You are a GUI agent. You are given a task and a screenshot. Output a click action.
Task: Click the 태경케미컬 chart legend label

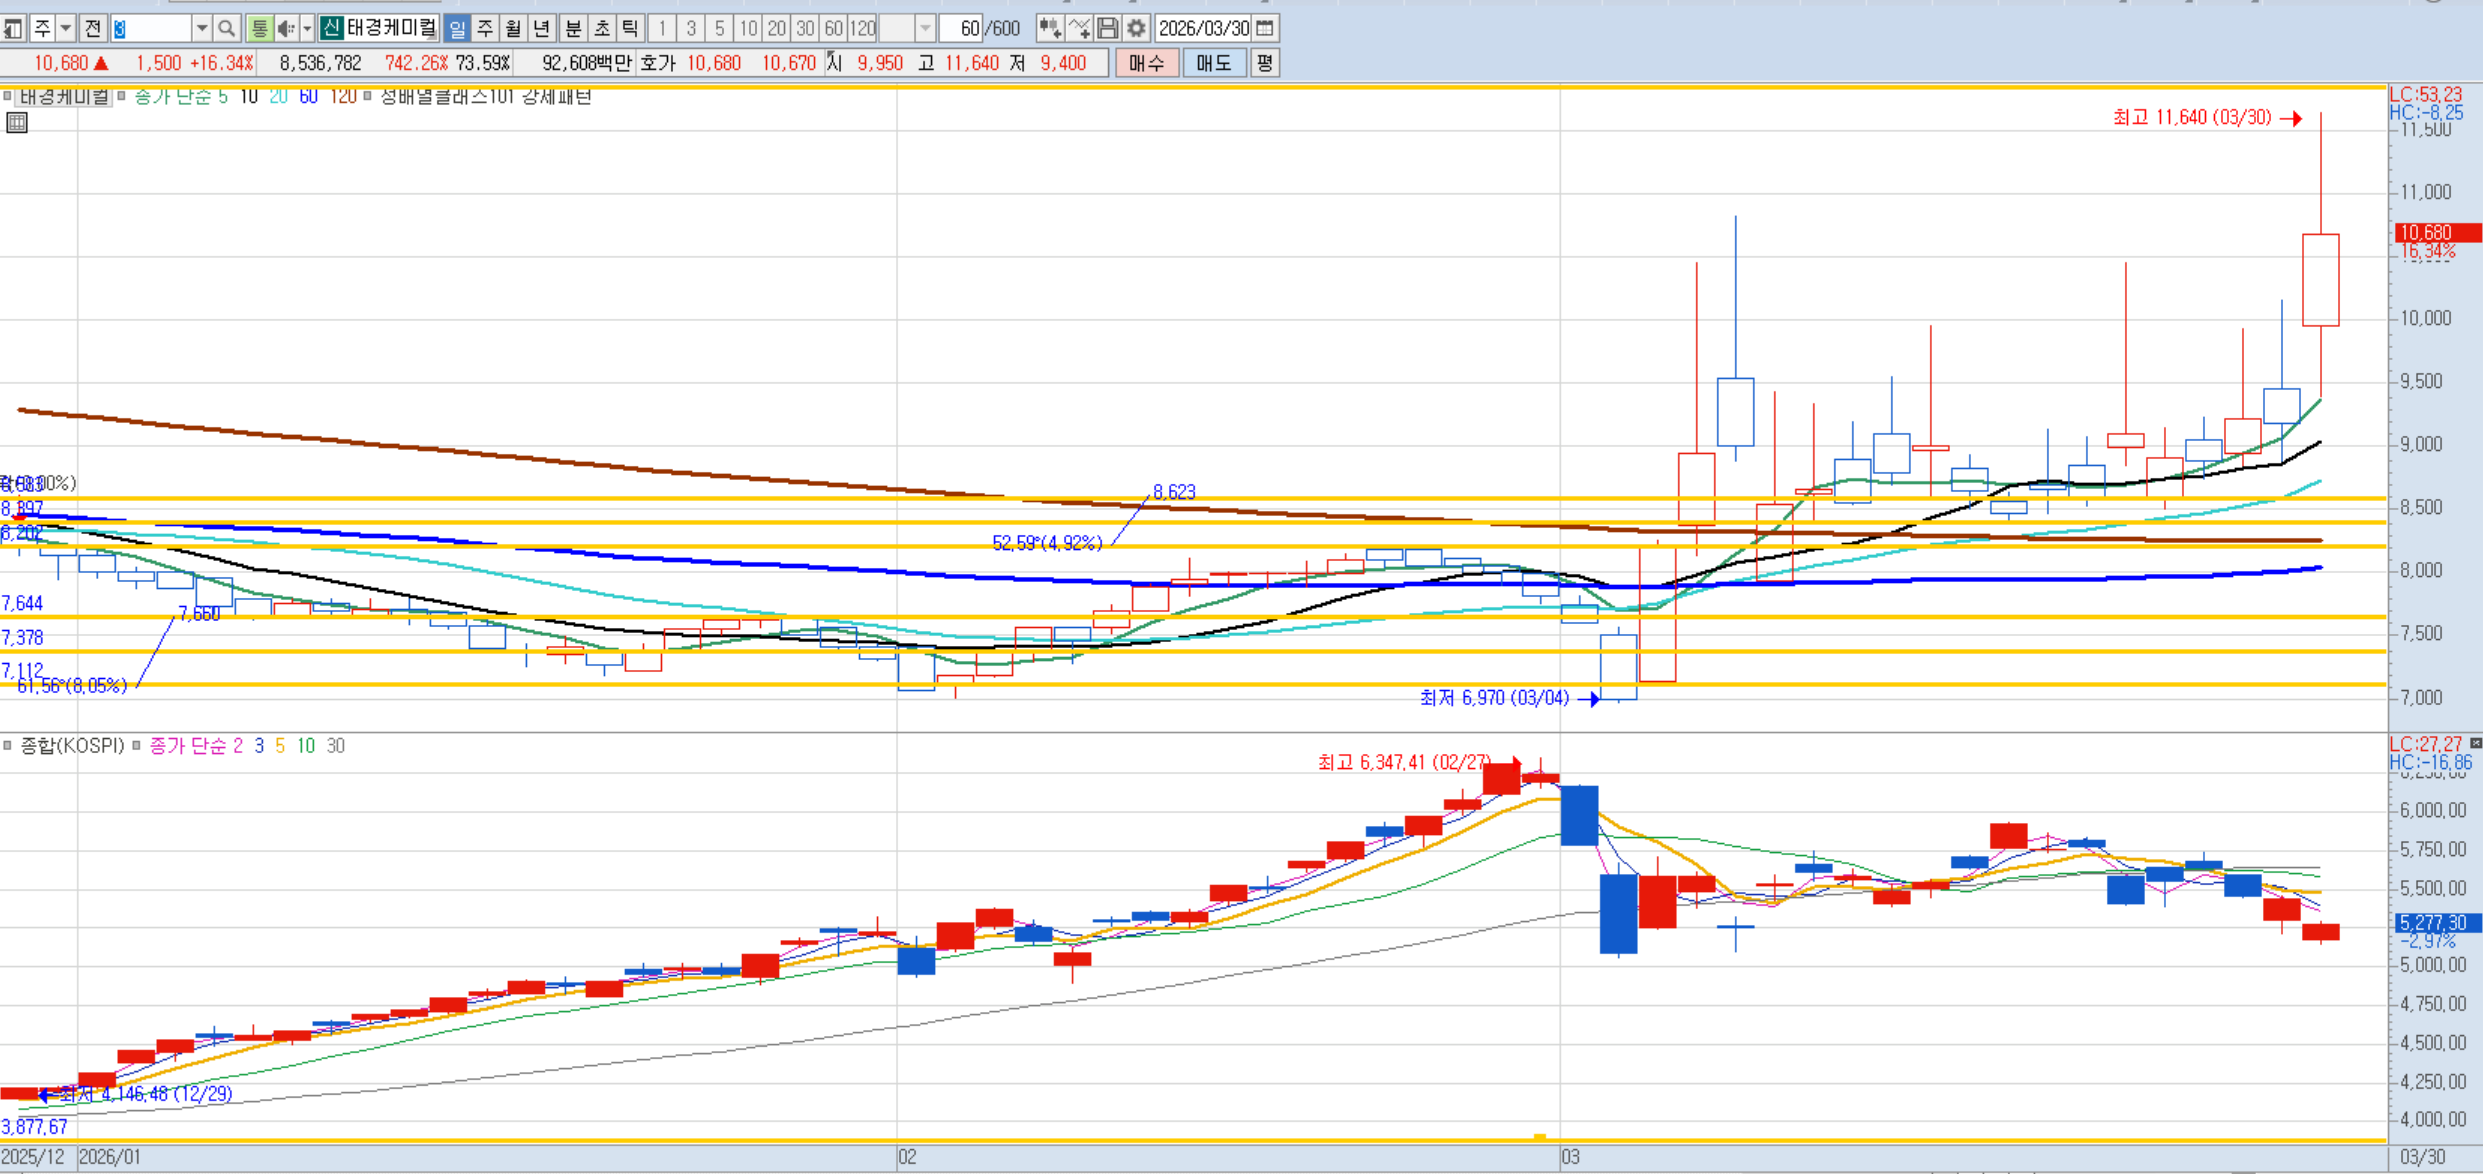[64, 97]
